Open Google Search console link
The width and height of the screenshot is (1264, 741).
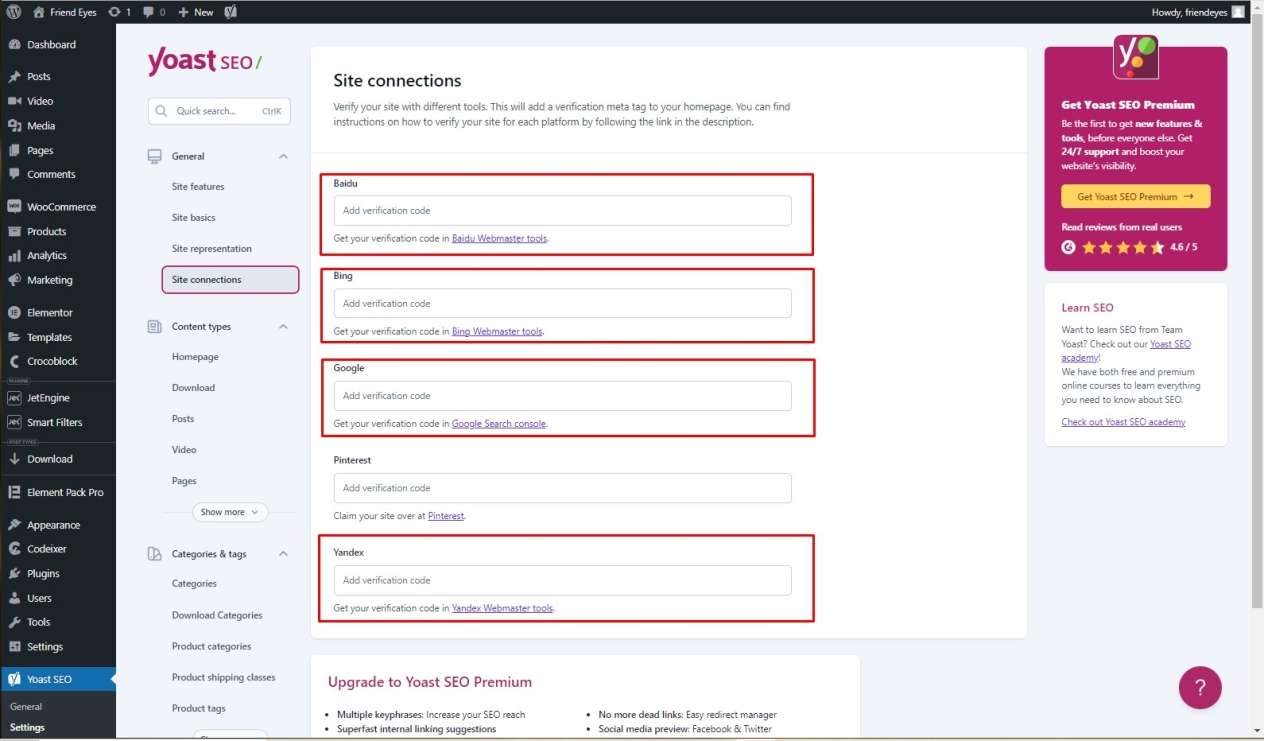point(499,424)
